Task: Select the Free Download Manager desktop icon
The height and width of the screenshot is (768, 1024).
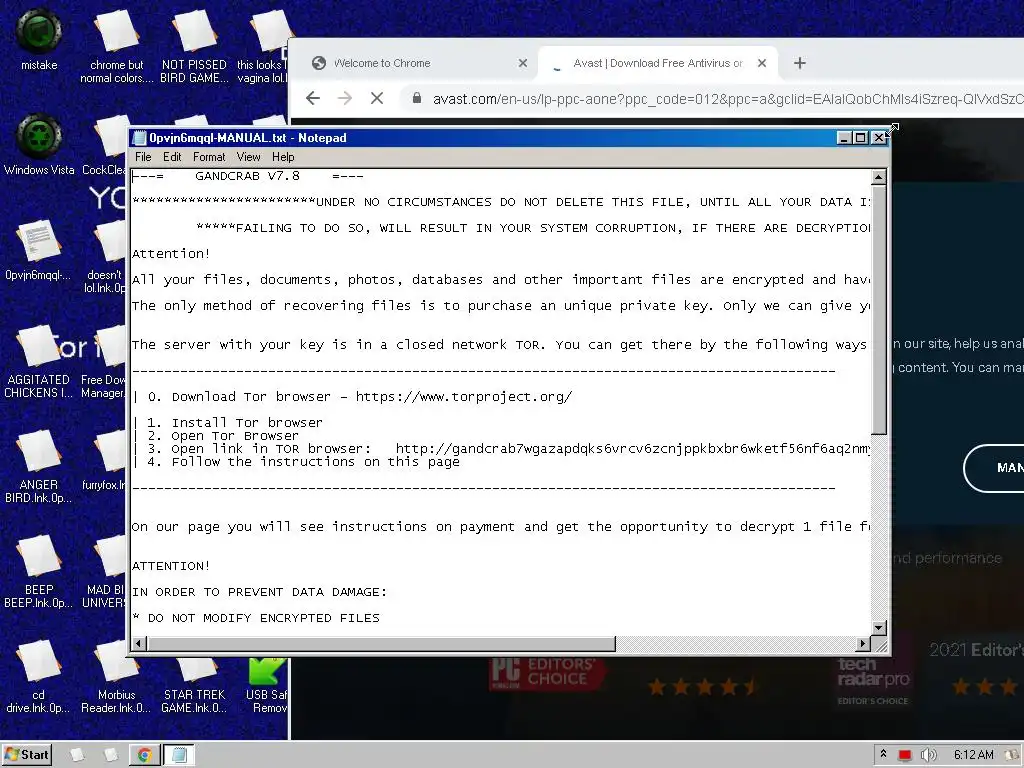Action: [103, 362]
